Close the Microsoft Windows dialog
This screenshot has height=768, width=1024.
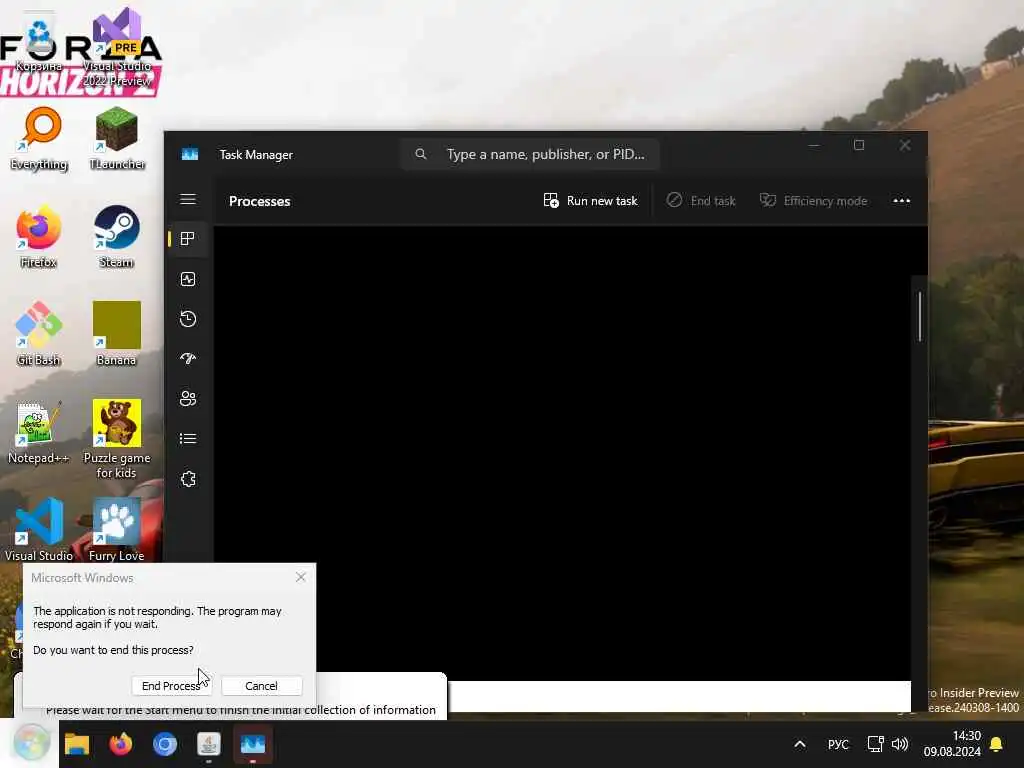click(x=300, y=577)
